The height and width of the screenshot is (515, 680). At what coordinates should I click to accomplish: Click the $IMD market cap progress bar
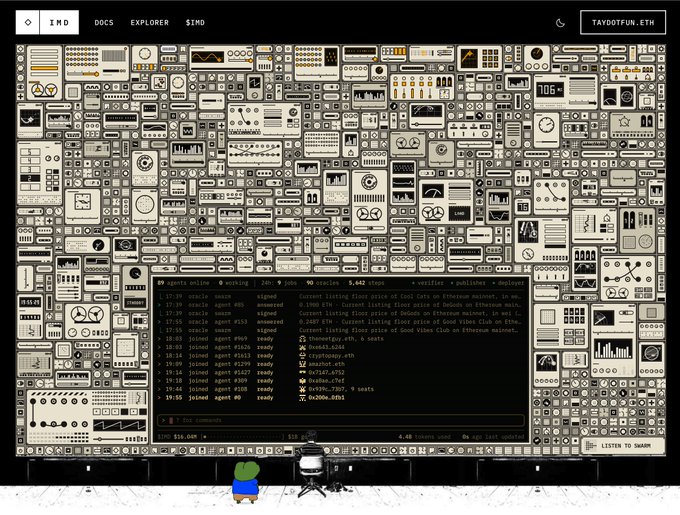pyautogui.click(x=243, y=437)
